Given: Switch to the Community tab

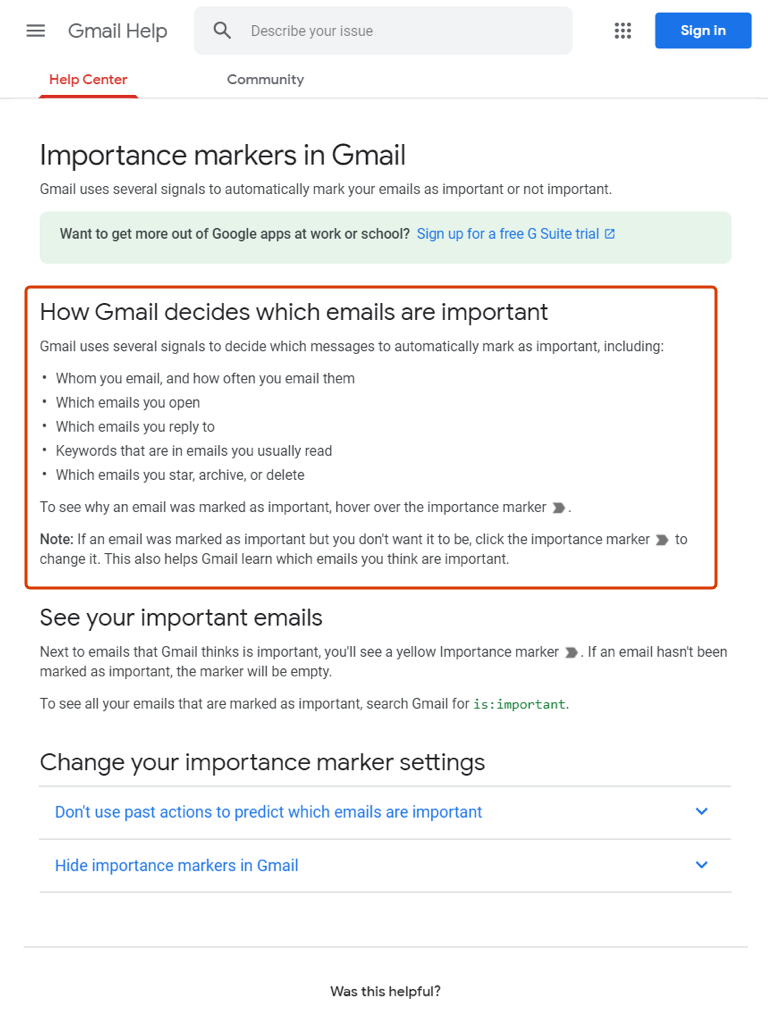Looking at the screenshot, I should pyautogui.click(x=265, y=79).
